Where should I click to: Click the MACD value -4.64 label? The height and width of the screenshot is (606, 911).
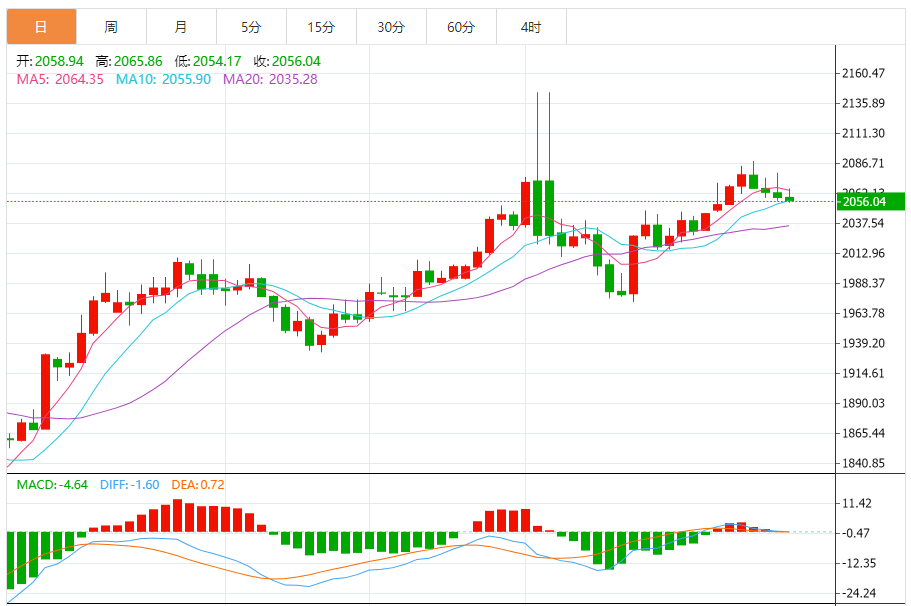(x=52, y=485)
